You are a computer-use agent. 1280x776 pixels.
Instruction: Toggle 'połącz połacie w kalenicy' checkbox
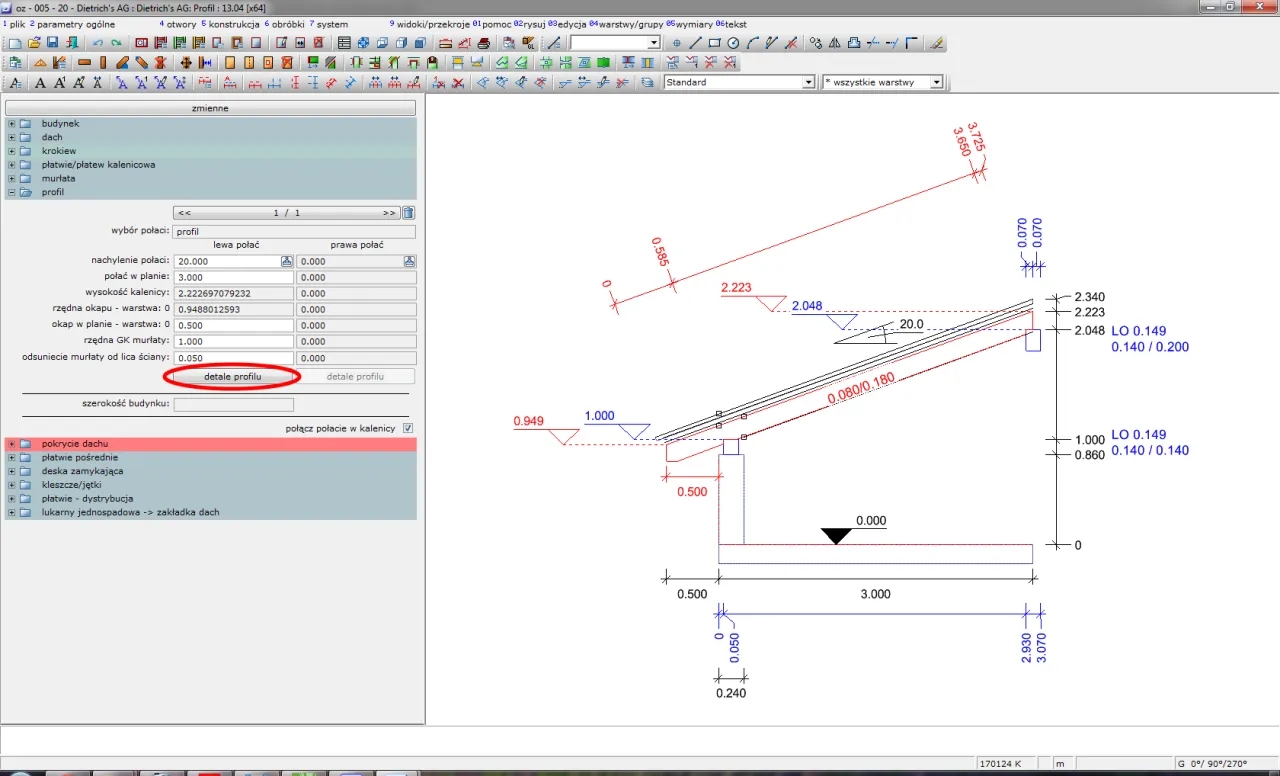coord(408,428)
